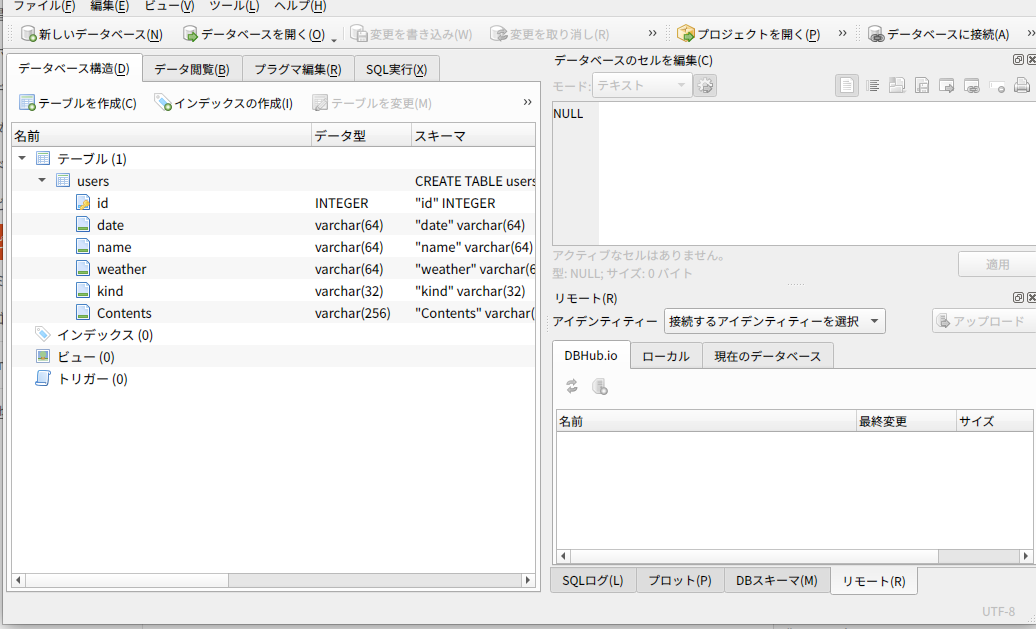Click the Open Database (データベースを開く) icon
Screen dimensions: 1036x629
pyautogui.click(x=190, y=34)
